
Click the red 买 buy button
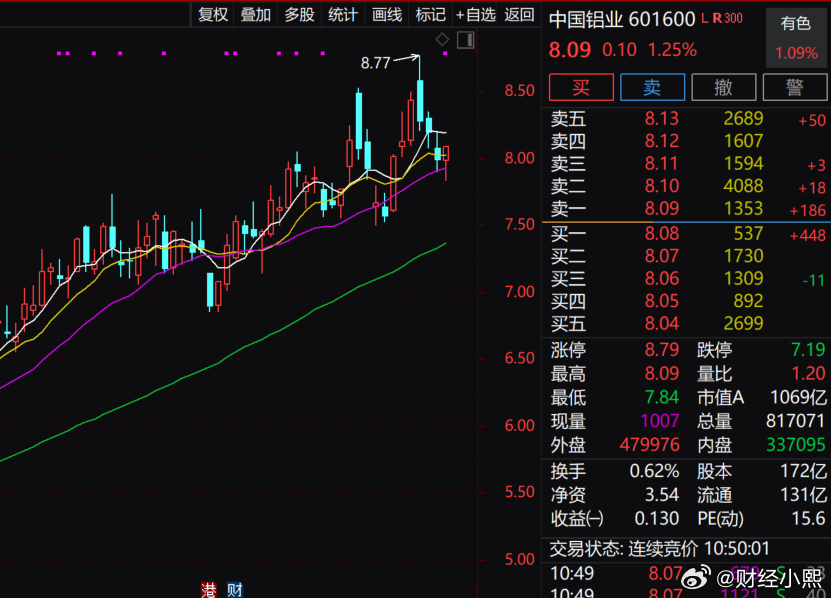581,87
